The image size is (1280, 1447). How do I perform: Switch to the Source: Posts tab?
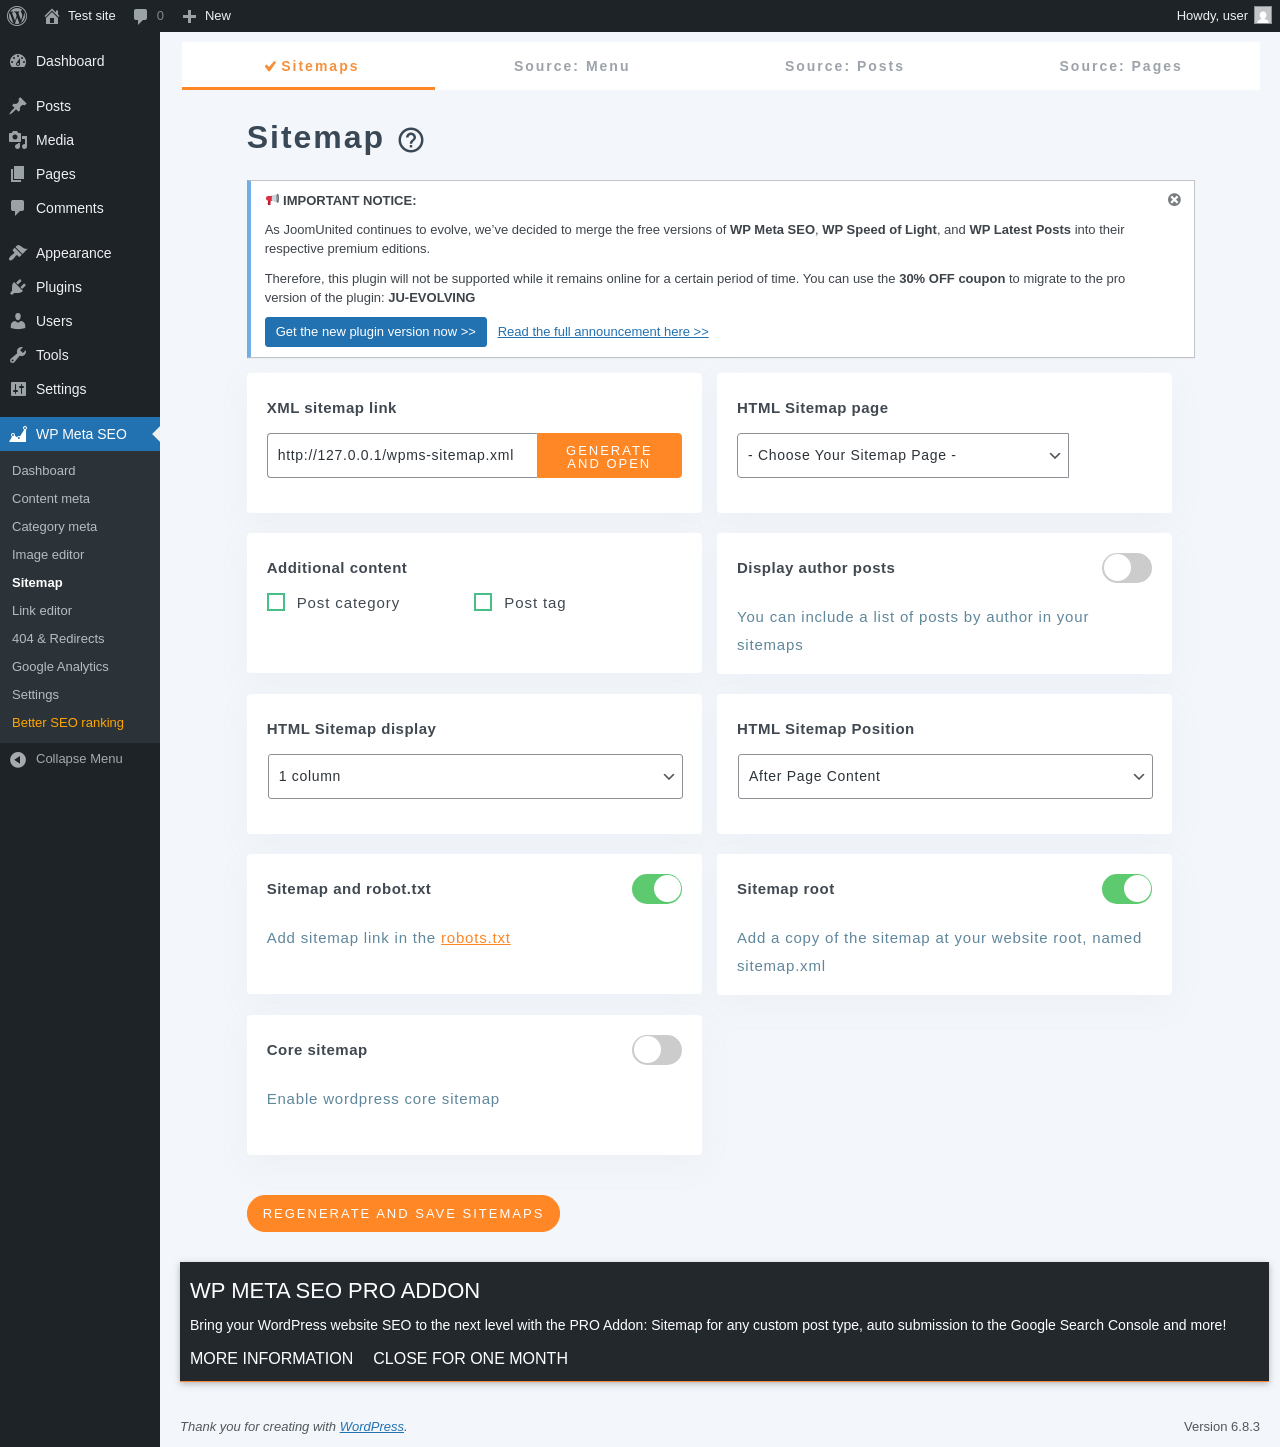(845, 66)
